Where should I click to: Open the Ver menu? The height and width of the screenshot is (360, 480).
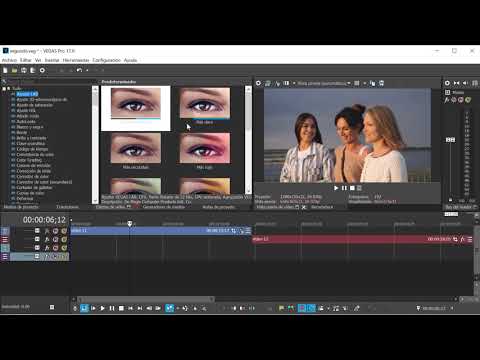click(38, 60)
